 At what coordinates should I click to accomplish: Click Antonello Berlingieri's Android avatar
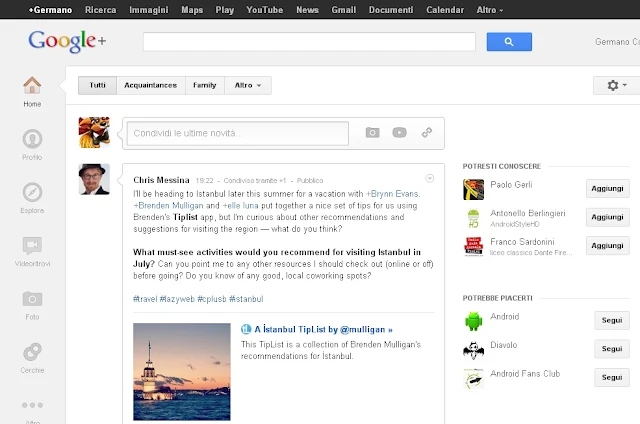pyautogui.click(x=473, y=218)
